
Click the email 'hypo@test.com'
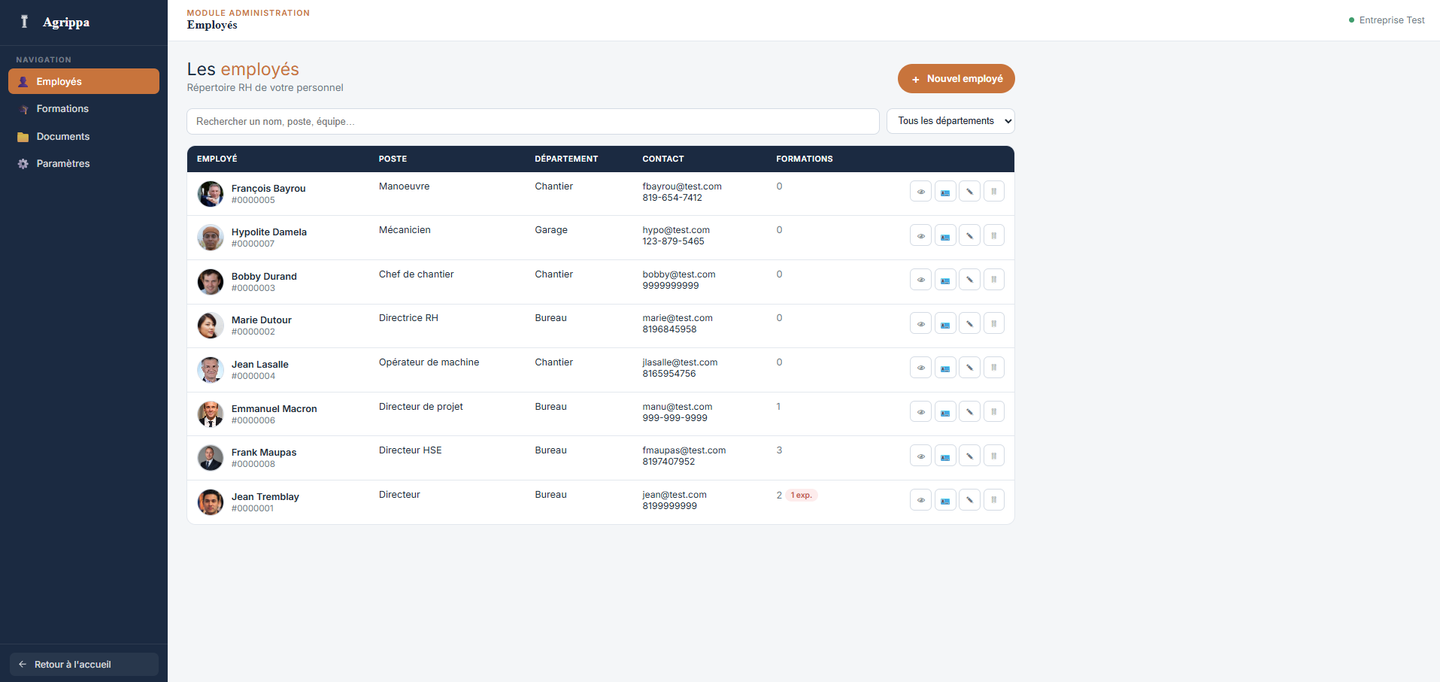coord(676,230)
